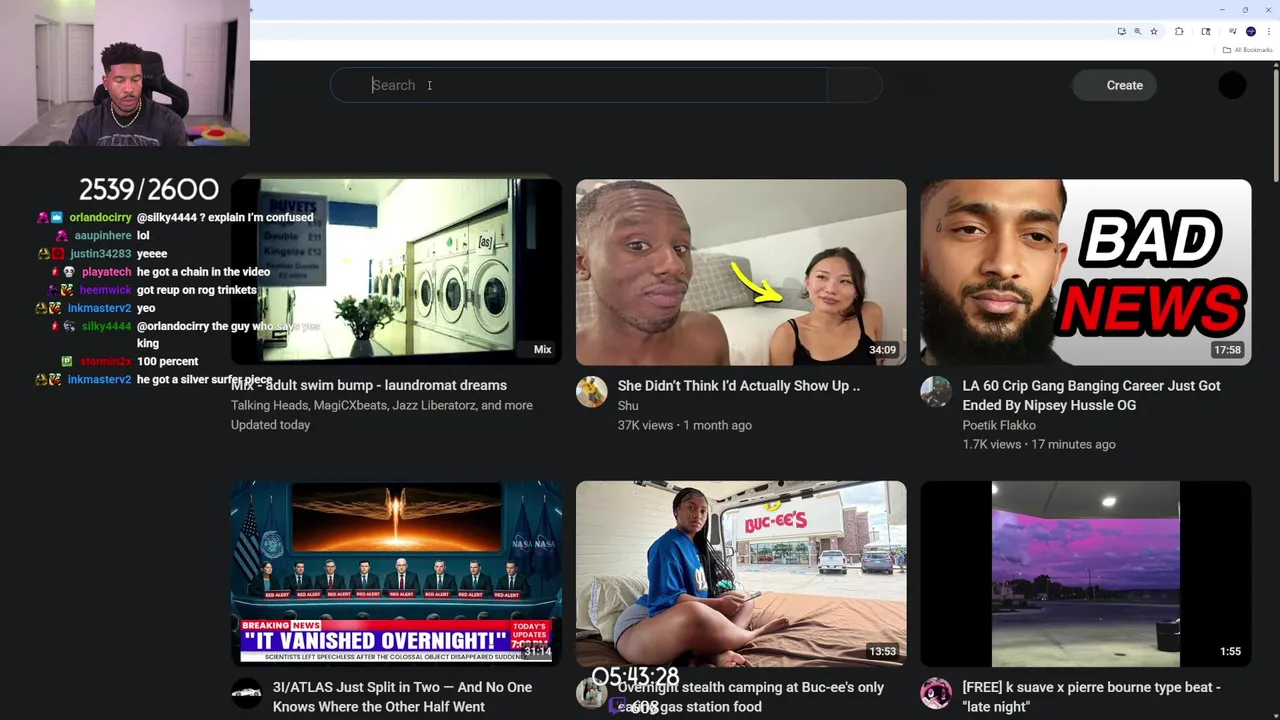Open the YouTube account avatar menu
This screenshot has width=1280, height=720.
point(1232,85)
